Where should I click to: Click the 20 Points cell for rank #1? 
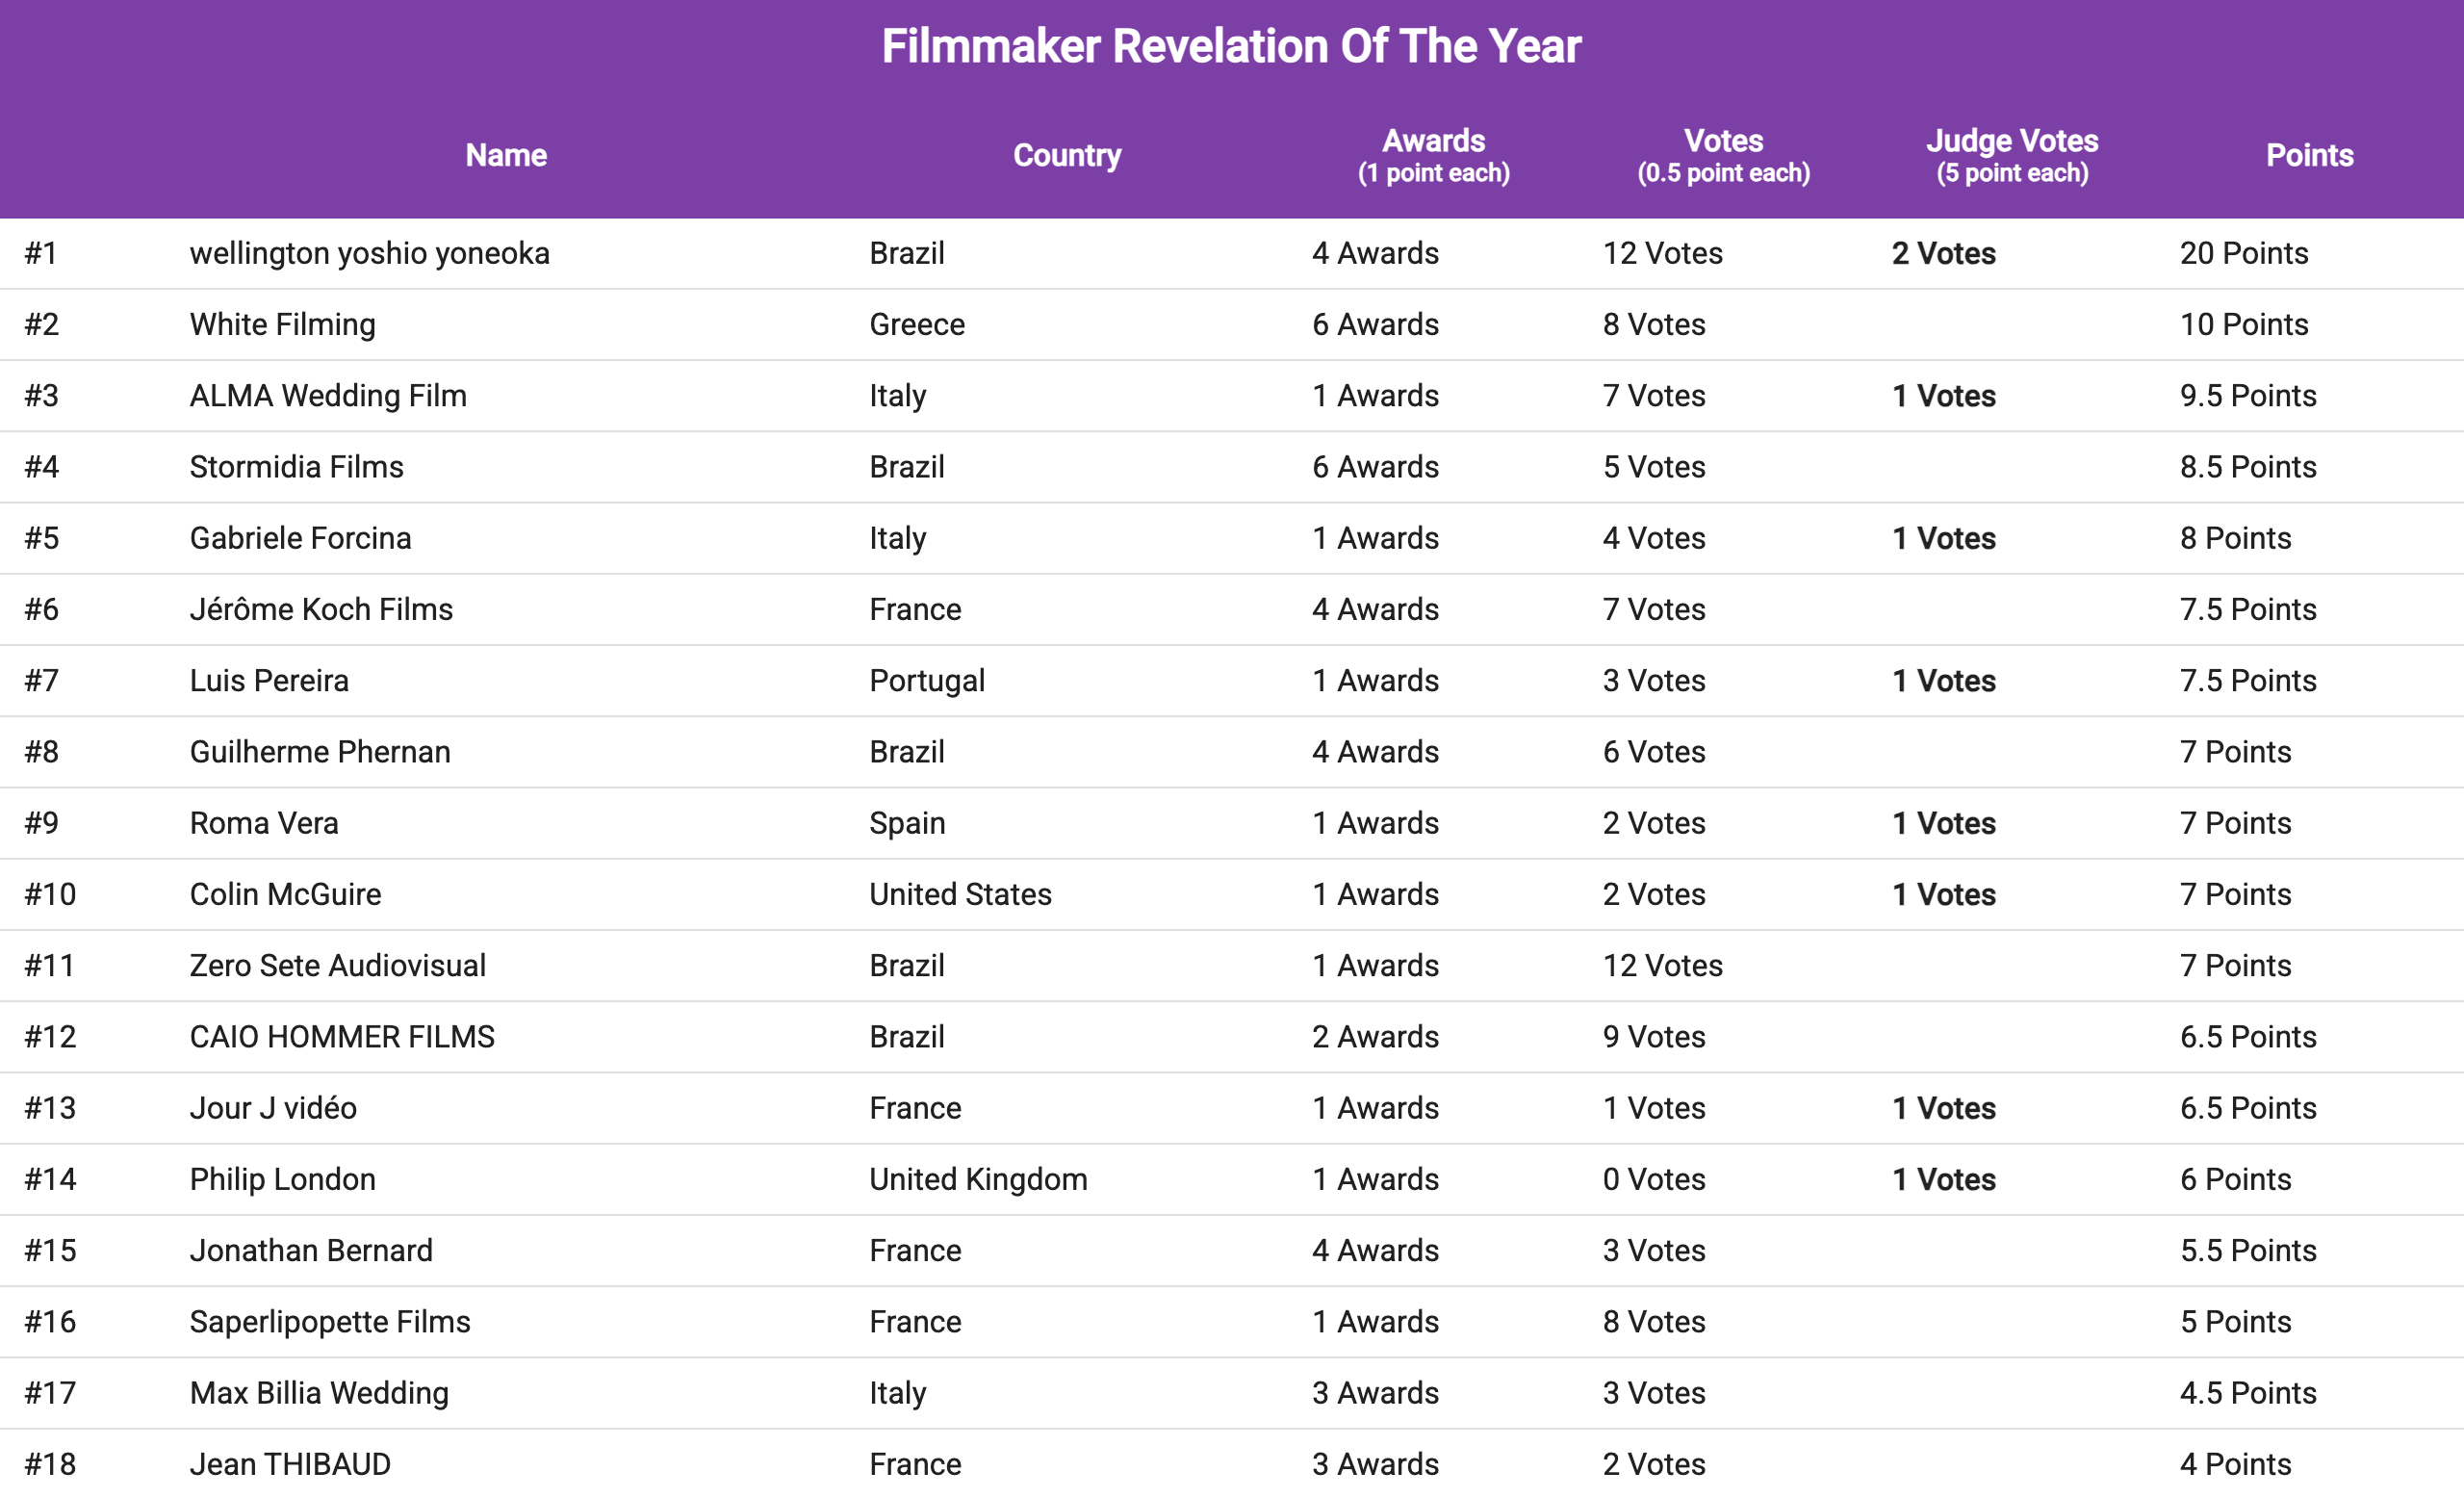click(2243, 253)
